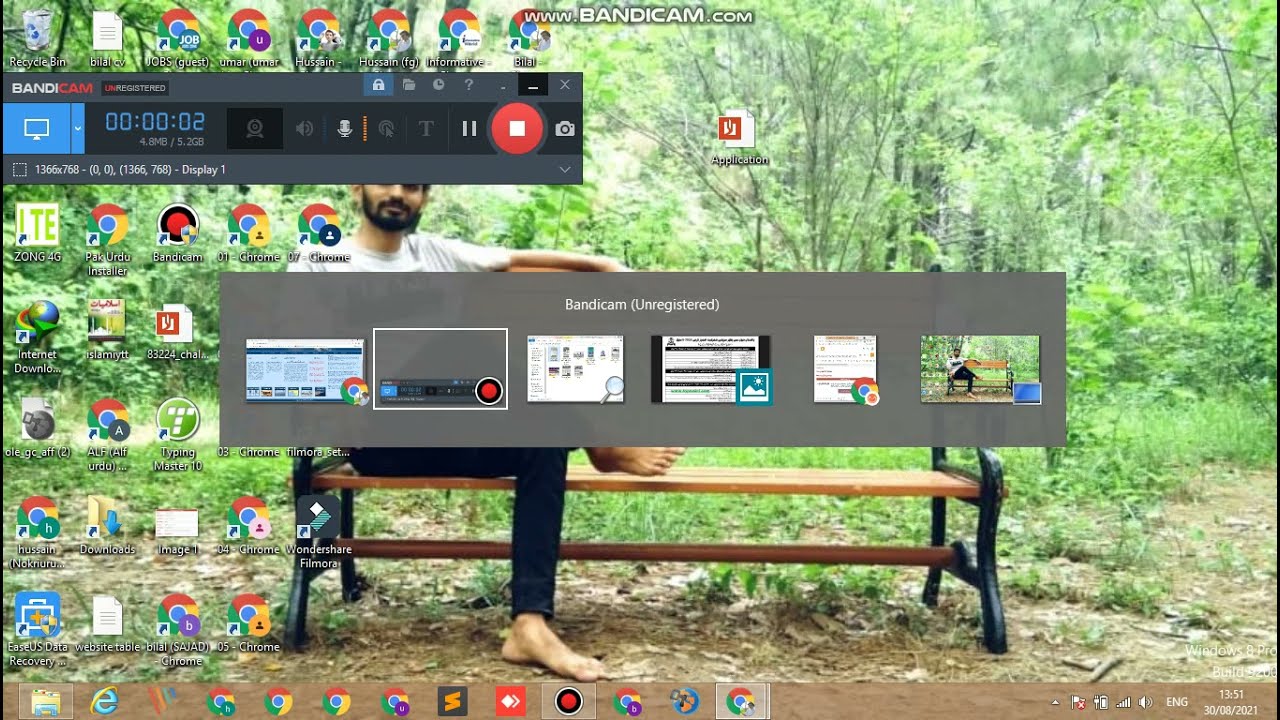Open the Application desktop file
Image resolution: width=1280 pixels, height=720 pixels.
click(x=739, y=138)
